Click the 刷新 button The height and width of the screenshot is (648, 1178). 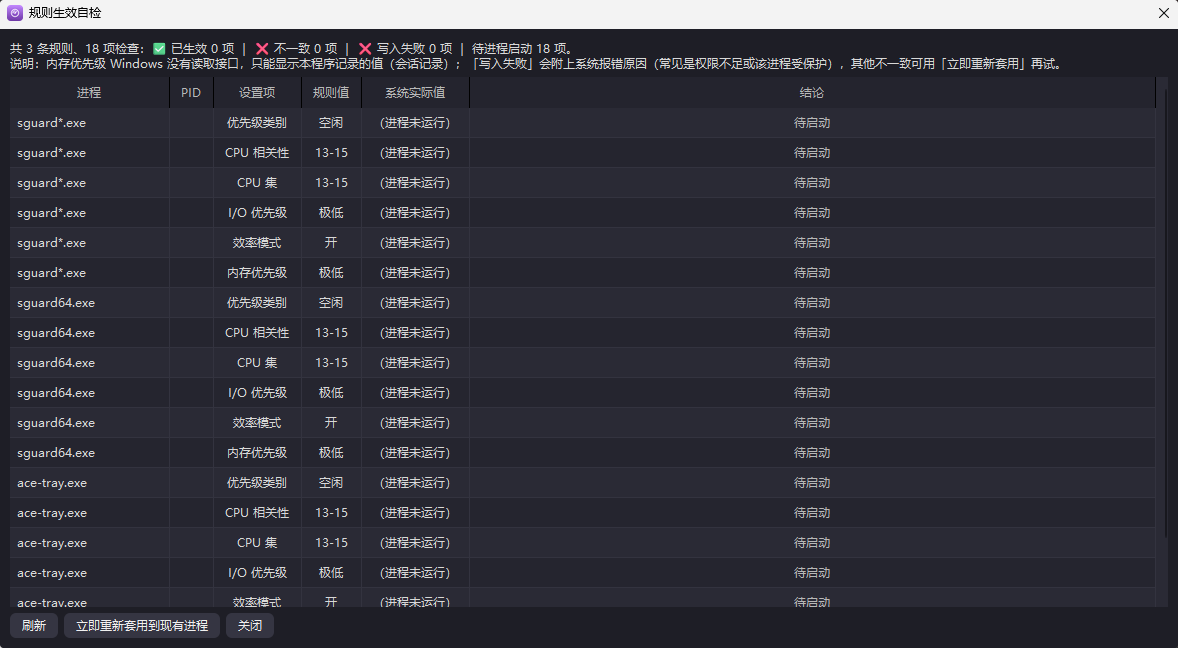(34, 625)
